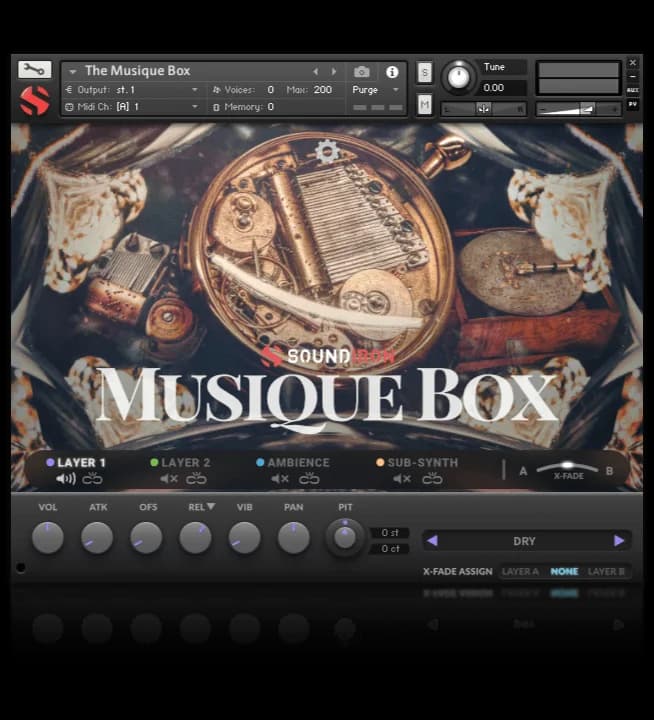Toggle the link icon under Sub-Synth
The height and width of the screenshot is (720, 654).
coord(432,478)
